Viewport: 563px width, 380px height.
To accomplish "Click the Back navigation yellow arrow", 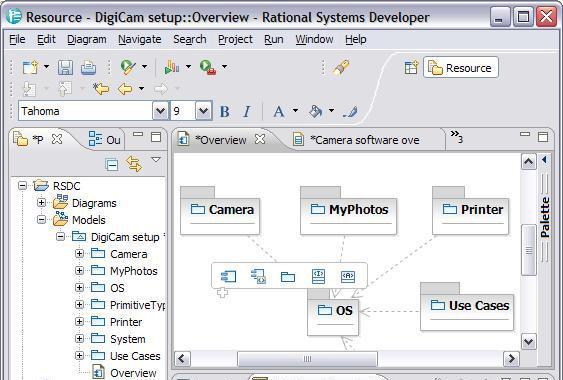I will pos(125,88).
